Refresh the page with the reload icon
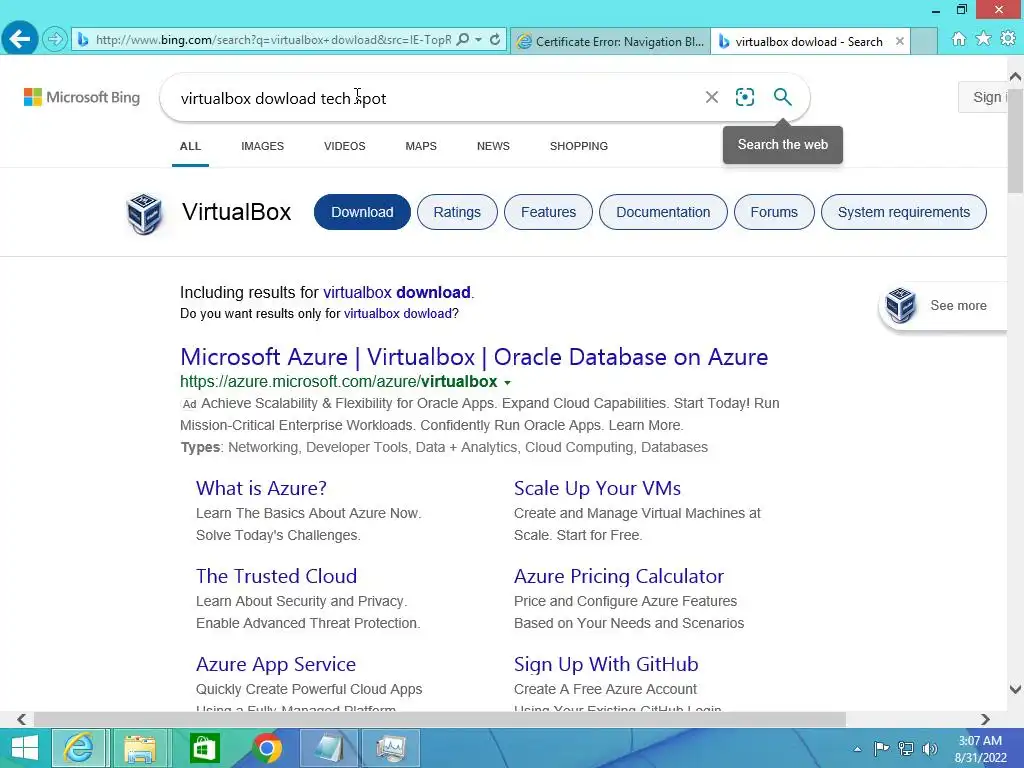Image resolution: width=1024 pixels, height=768 pixels. click(x=495, y=40)
